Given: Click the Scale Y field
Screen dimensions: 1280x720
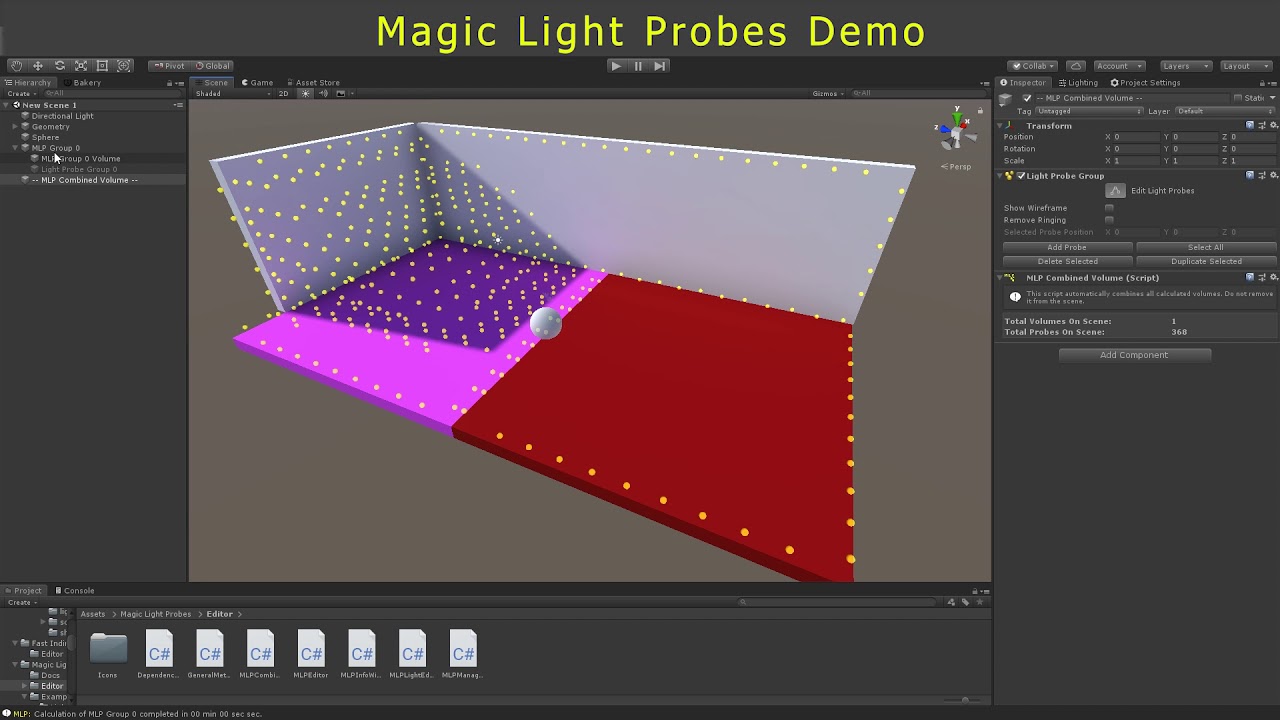Looking at the screenshot, I should [1195, 161].
